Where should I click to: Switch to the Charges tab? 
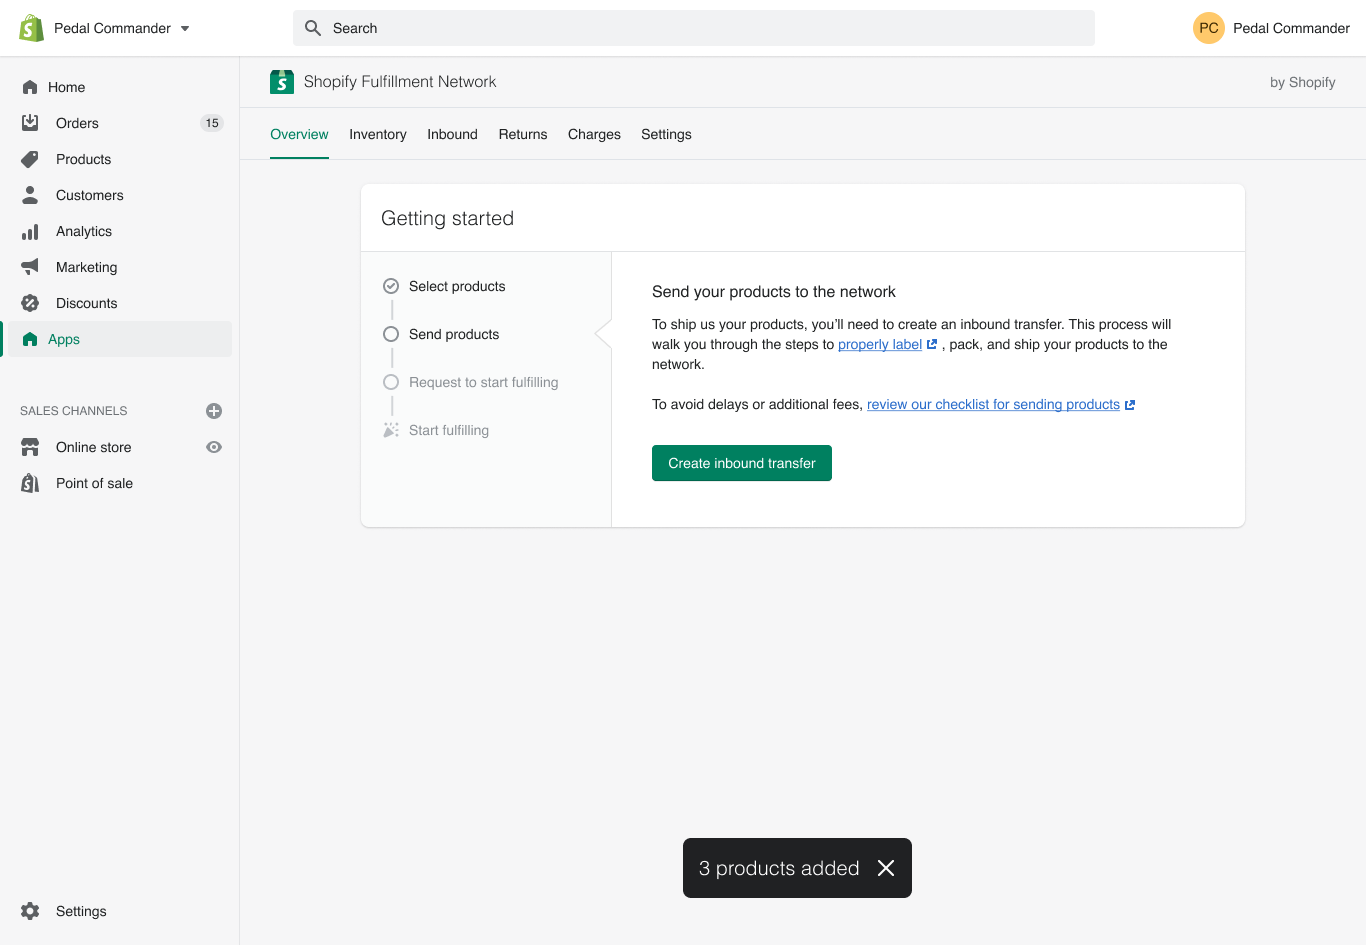pos(594,134)
